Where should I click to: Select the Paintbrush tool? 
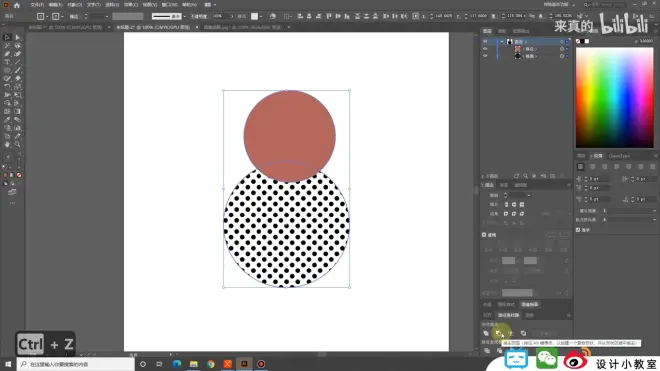tap(18, 70)
